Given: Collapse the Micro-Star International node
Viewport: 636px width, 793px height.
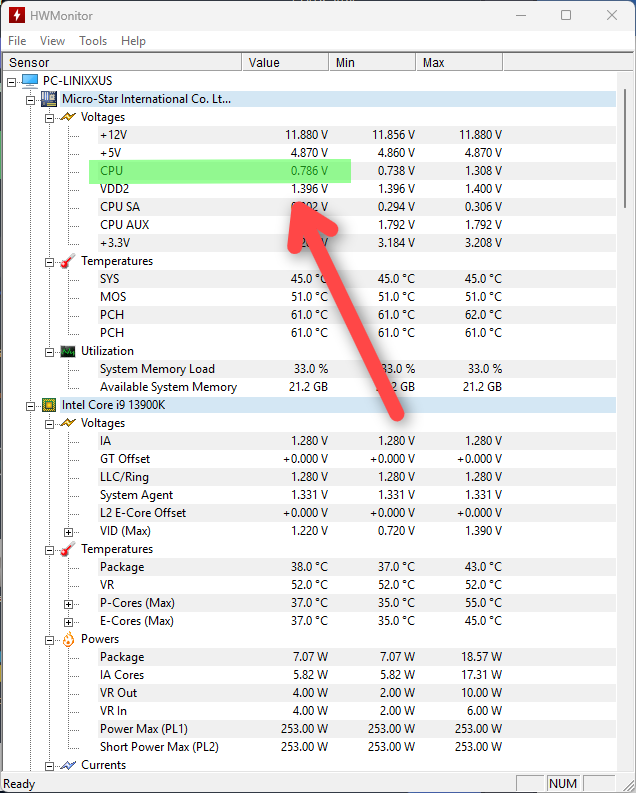Looking at the screenshot, I should [x=31, y=100].
